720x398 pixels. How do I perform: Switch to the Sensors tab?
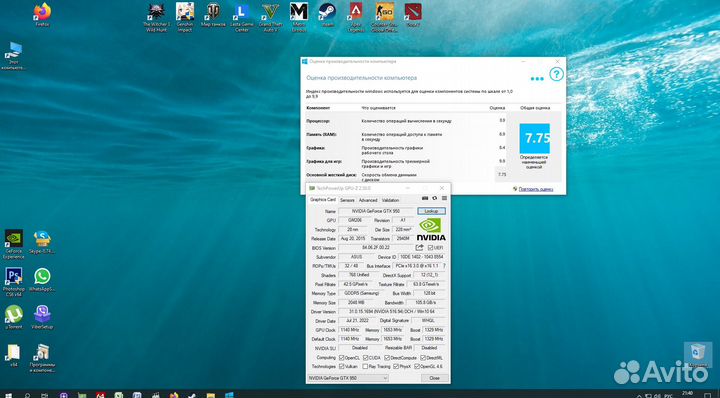pyautogui.click(x=347, y=200)
